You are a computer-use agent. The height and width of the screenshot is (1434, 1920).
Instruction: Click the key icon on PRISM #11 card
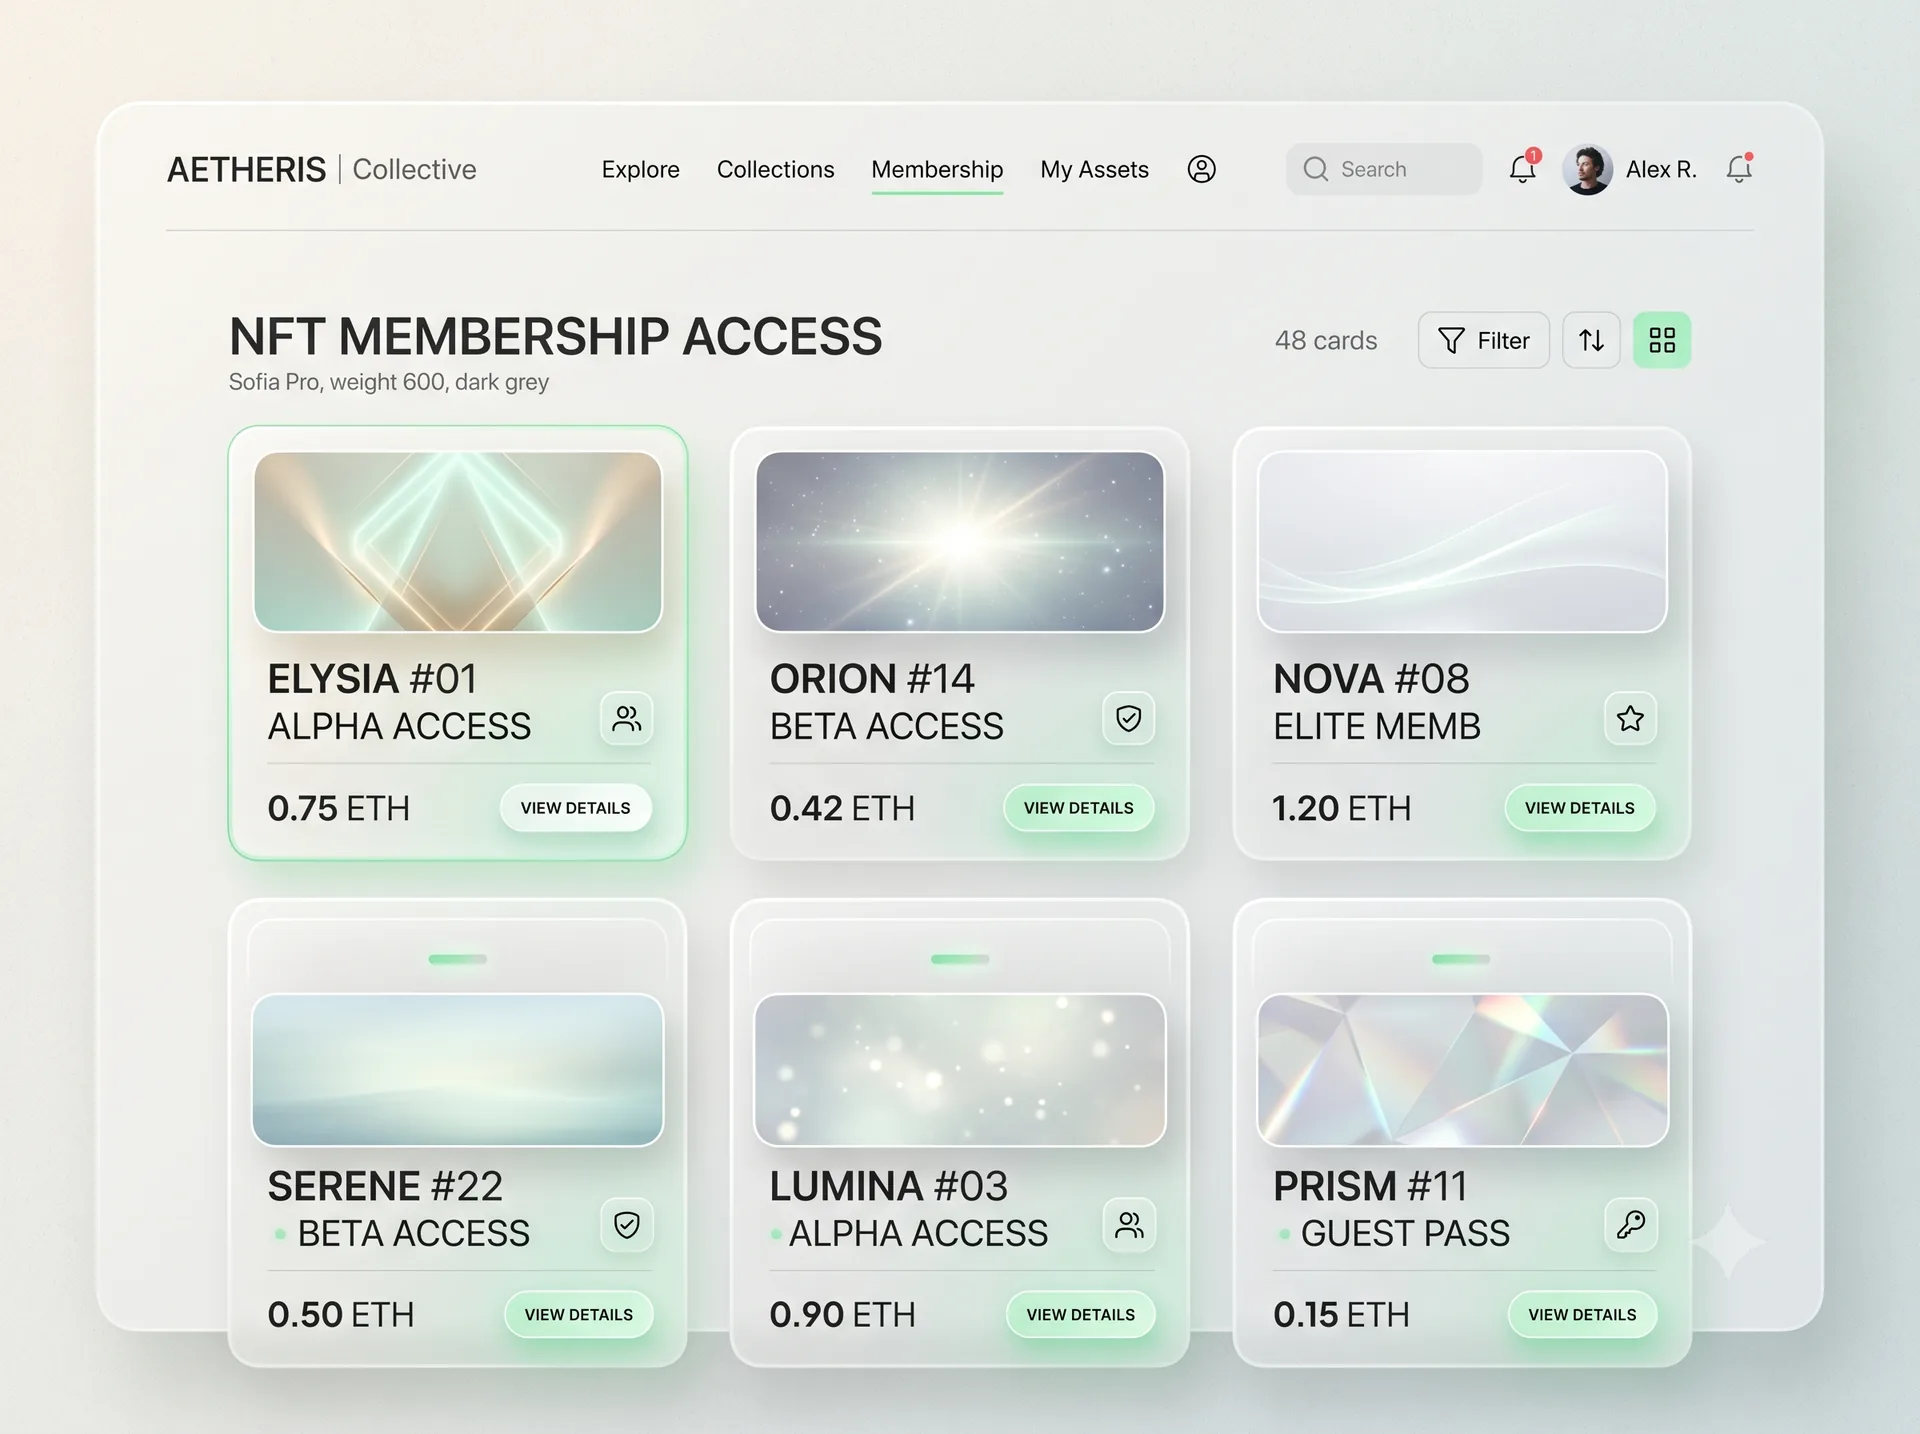(x=1631, y=1225)
